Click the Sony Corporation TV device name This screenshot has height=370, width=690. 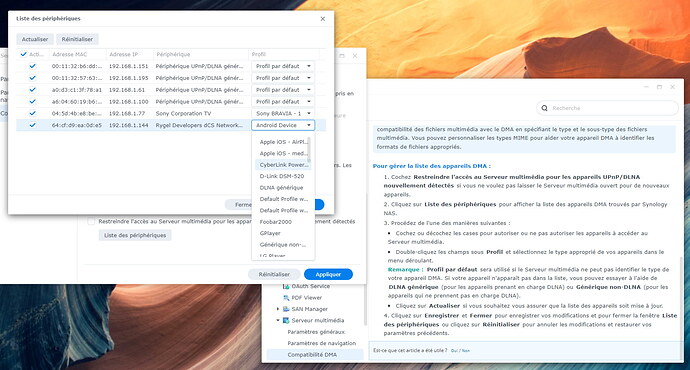(183, 114)
